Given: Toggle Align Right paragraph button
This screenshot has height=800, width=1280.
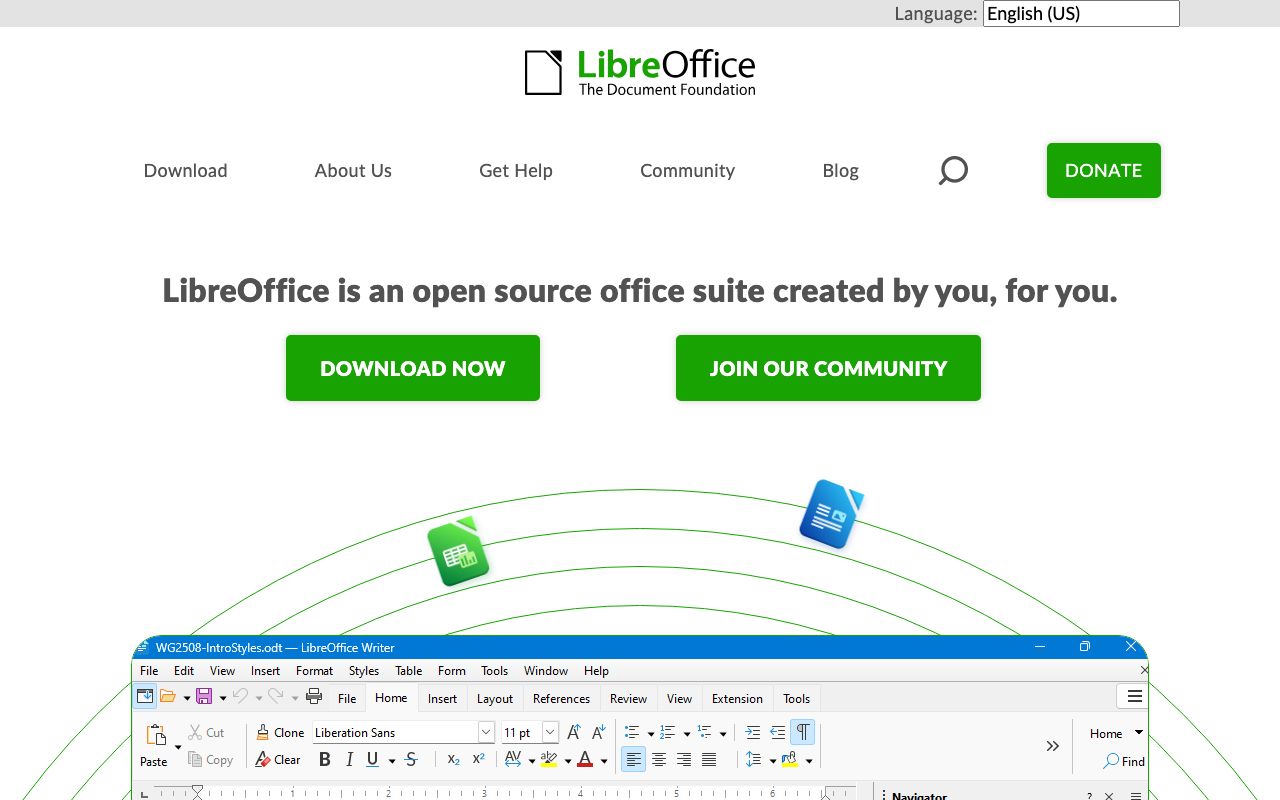Looking at the screenshot, I should (684, 760).
